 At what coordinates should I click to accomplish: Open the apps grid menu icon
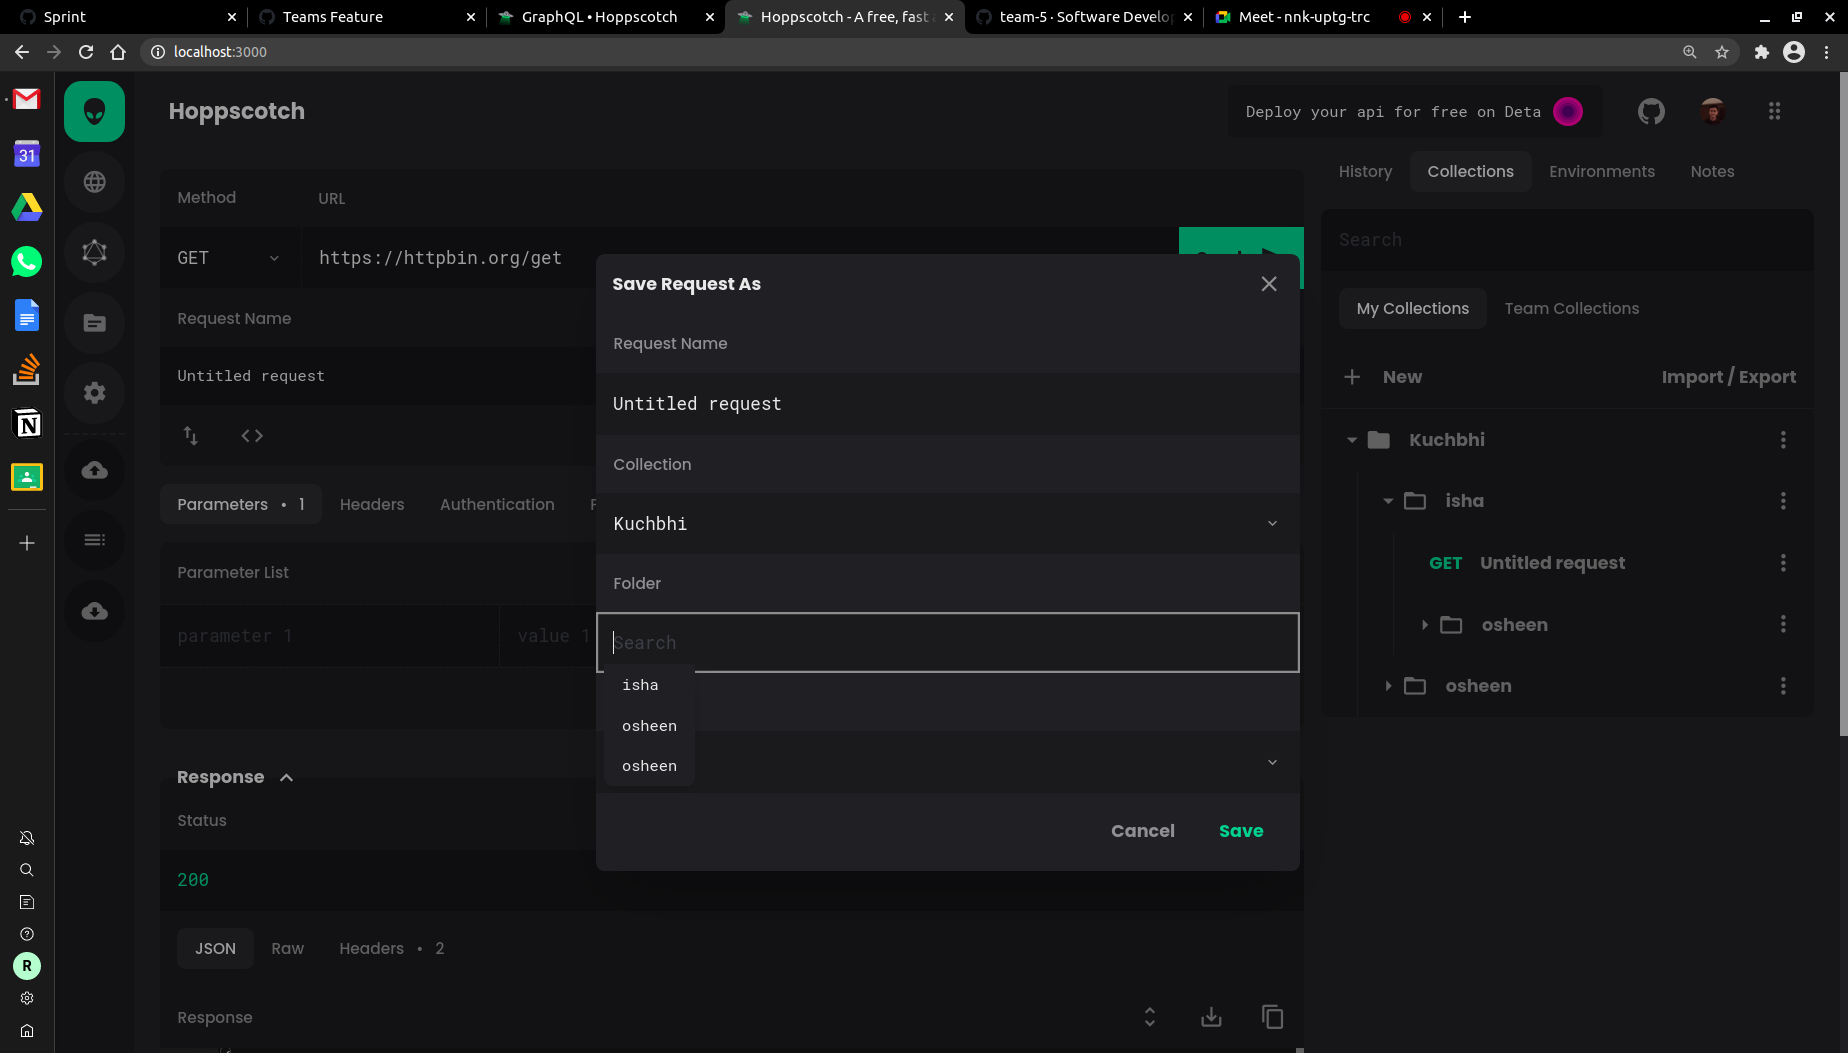coord(1774,111)
